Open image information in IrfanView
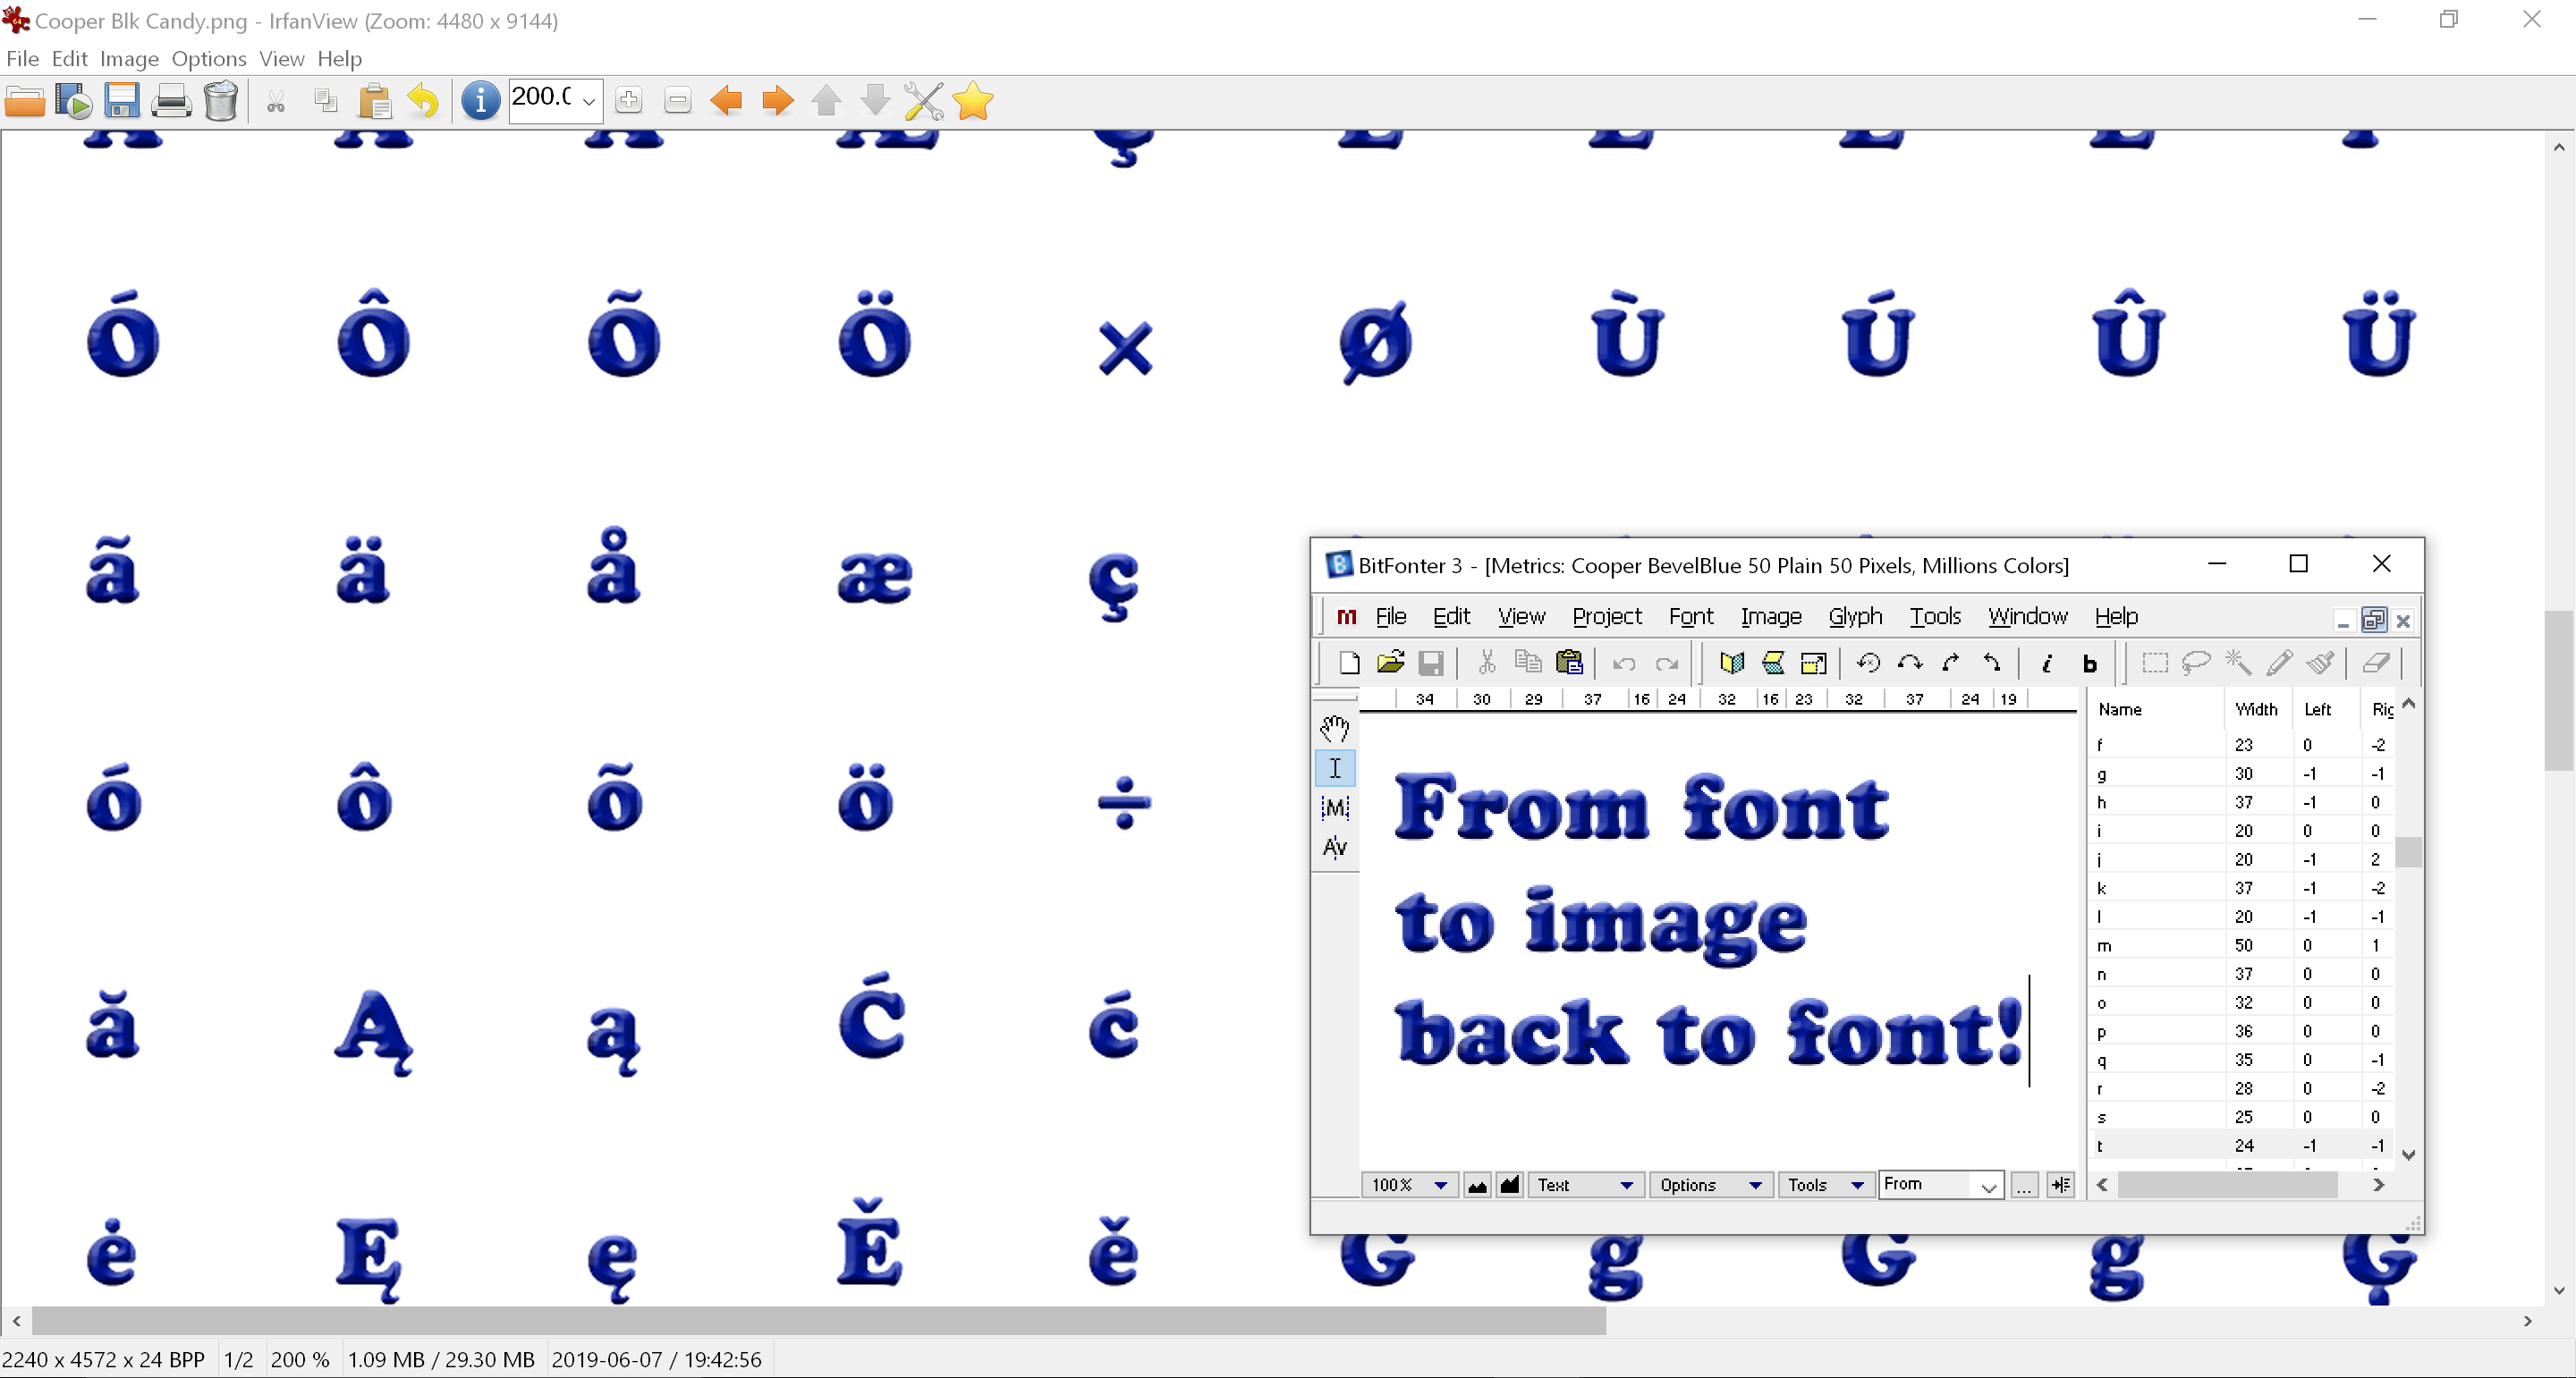This screenshot has height=1378, width=2576. [480, 101]
